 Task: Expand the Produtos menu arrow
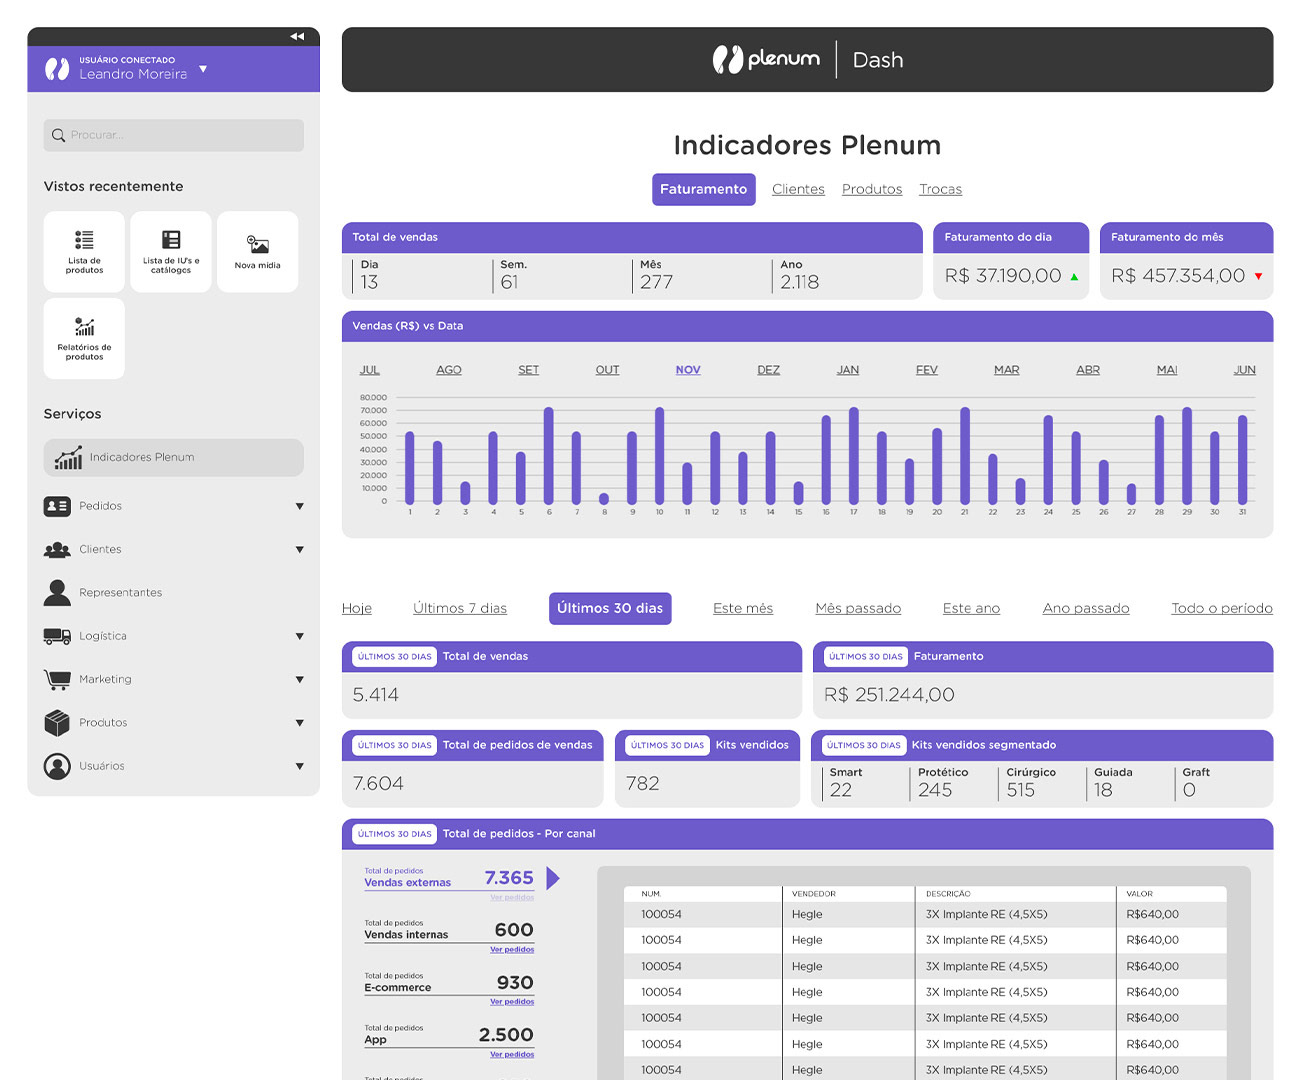(x=299, y=723)
